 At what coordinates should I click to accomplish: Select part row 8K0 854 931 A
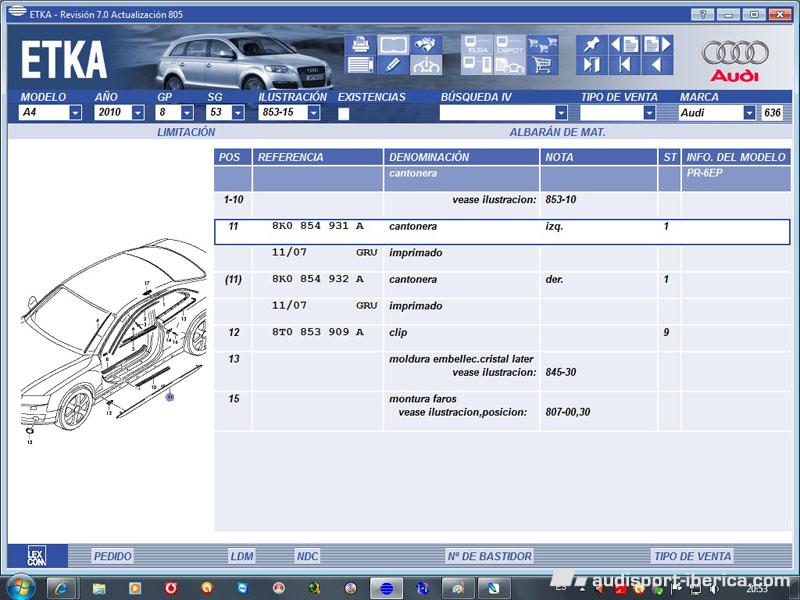pos(502,232)
